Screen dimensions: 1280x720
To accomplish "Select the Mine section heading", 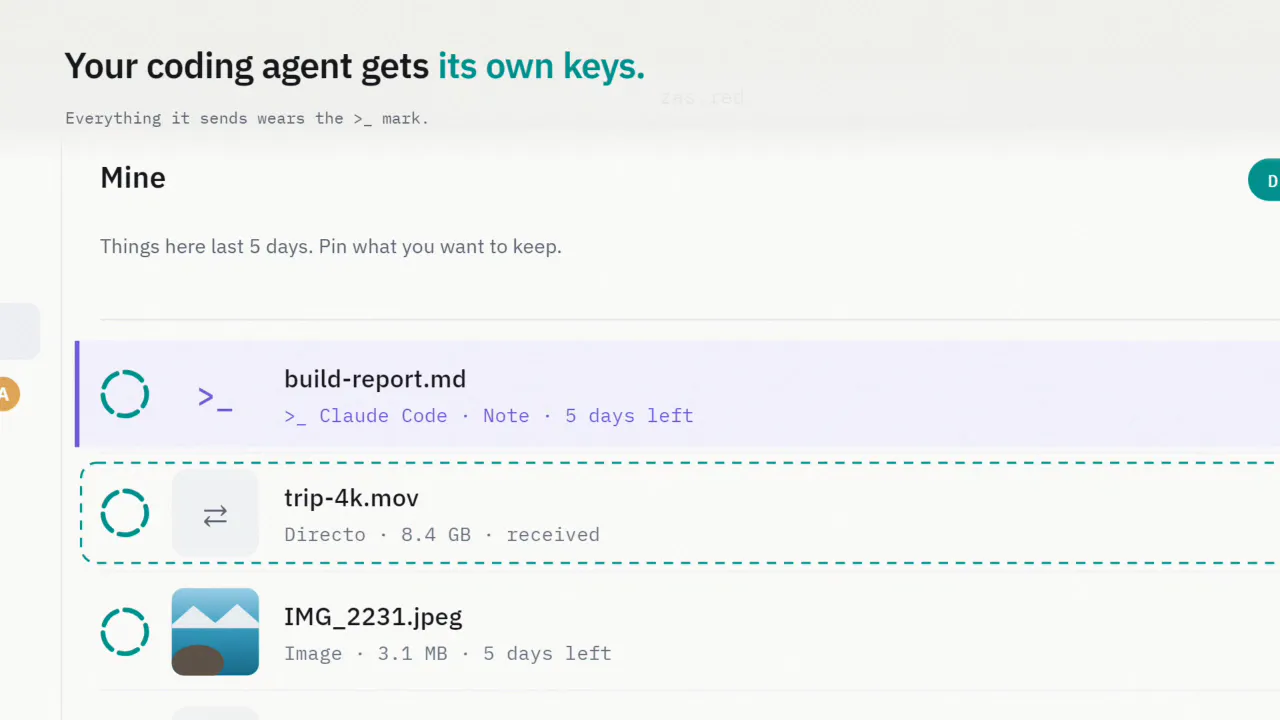I will point(133,178).
